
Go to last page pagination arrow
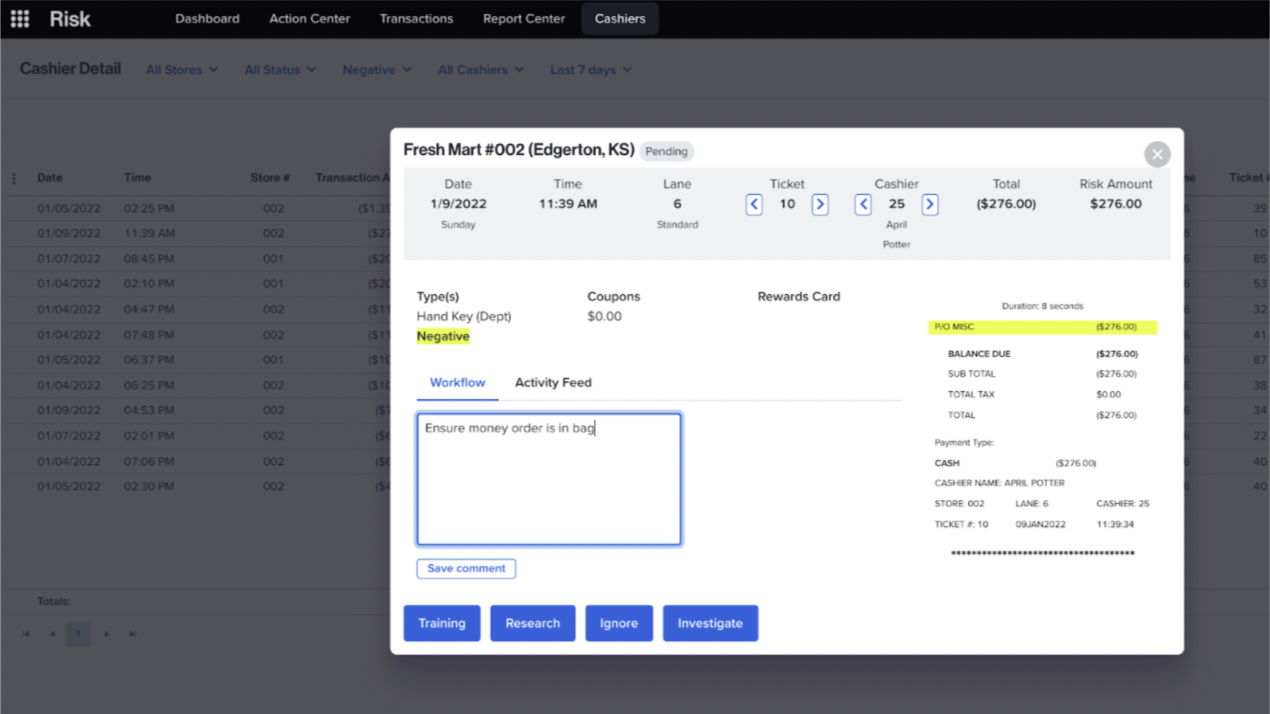(x=132, y=634)
